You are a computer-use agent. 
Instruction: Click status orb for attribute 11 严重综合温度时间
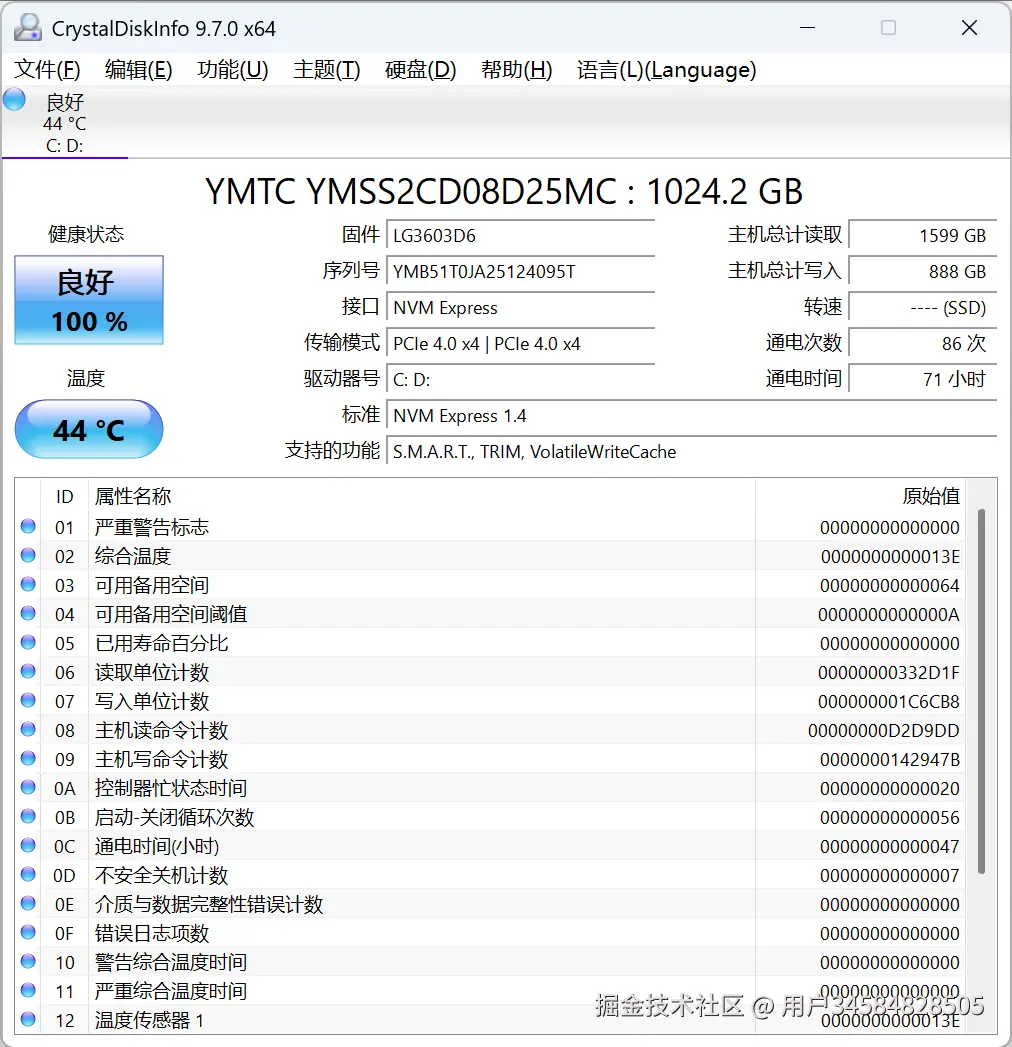point(28,990)
